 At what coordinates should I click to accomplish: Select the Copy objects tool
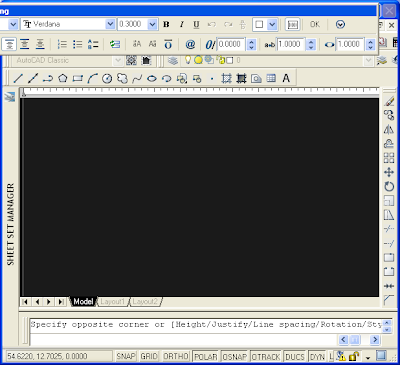tap(389, 115)
